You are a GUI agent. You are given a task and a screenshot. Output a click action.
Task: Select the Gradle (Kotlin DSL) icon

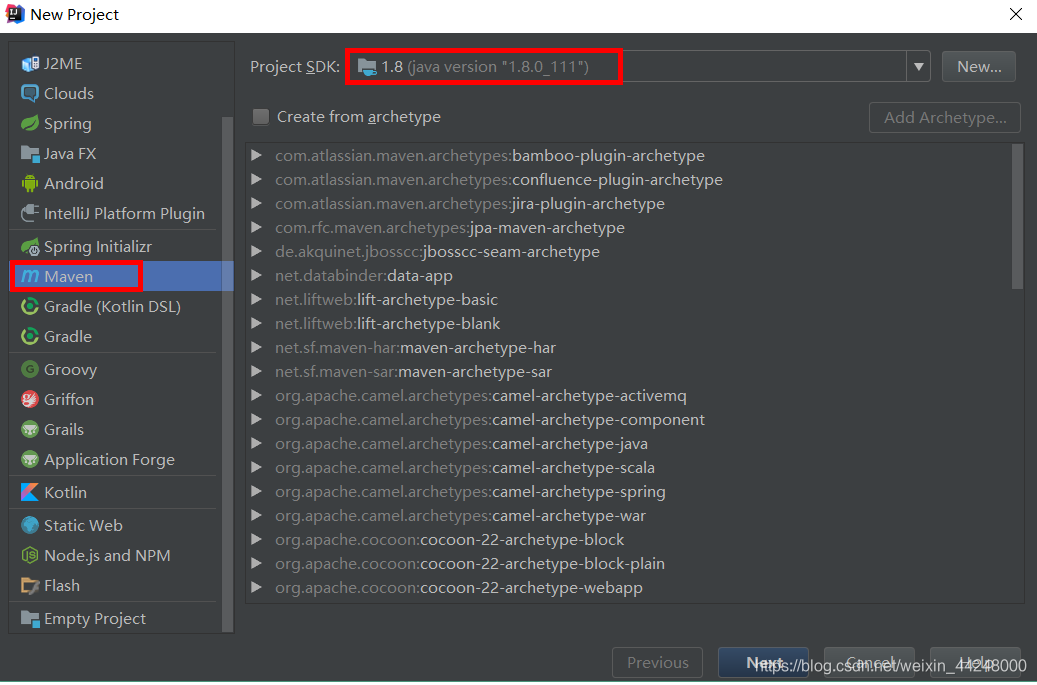(30, 307)
